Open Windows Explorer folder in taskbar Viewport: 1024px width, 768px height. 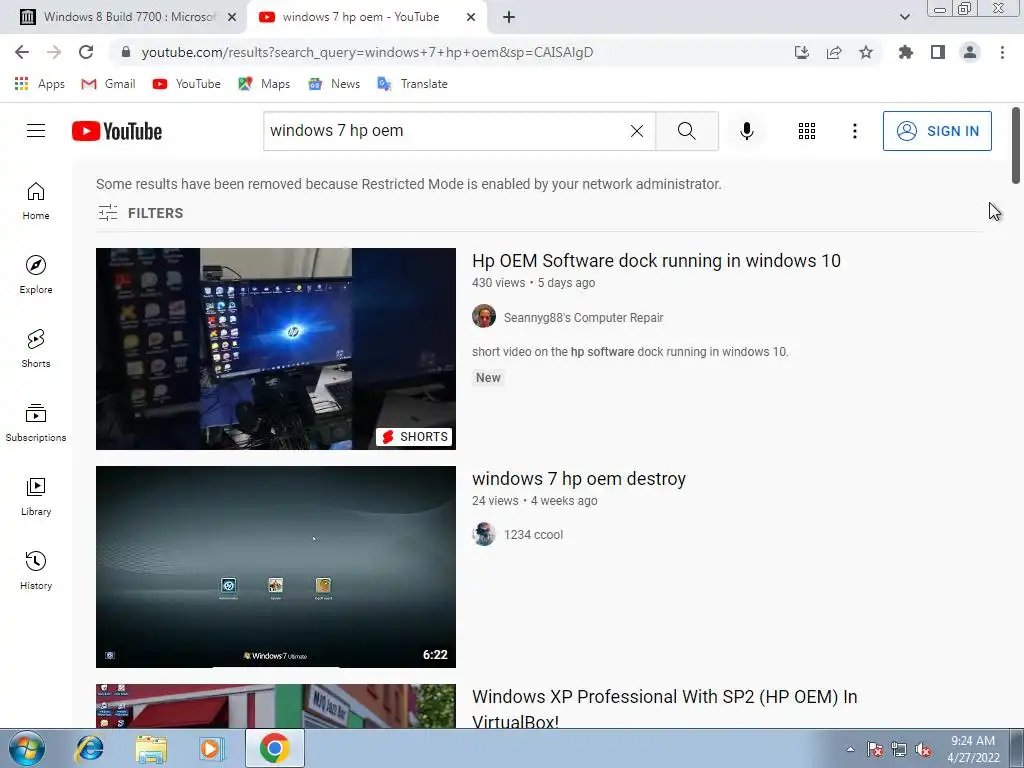(x=151, y=749)
